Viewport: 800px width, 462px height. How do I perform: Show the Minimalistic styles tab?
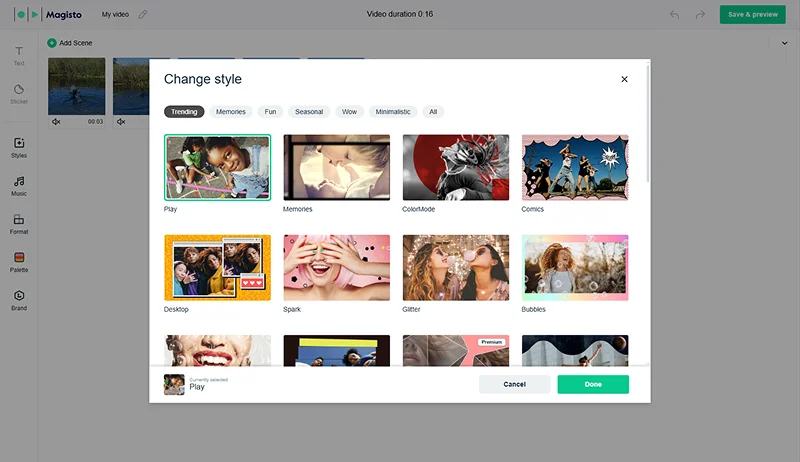(x=393, y=112)
